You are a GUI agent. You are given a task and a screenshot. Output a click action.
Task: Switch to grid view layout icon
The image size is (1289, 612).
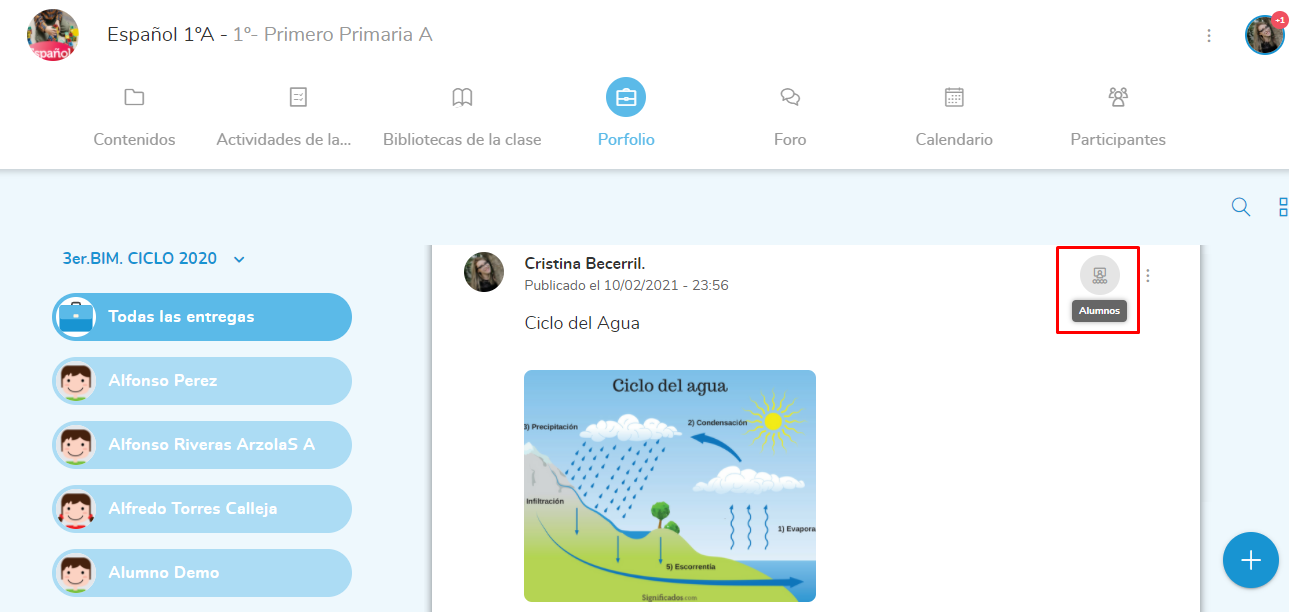click(x=1283, y=207)
